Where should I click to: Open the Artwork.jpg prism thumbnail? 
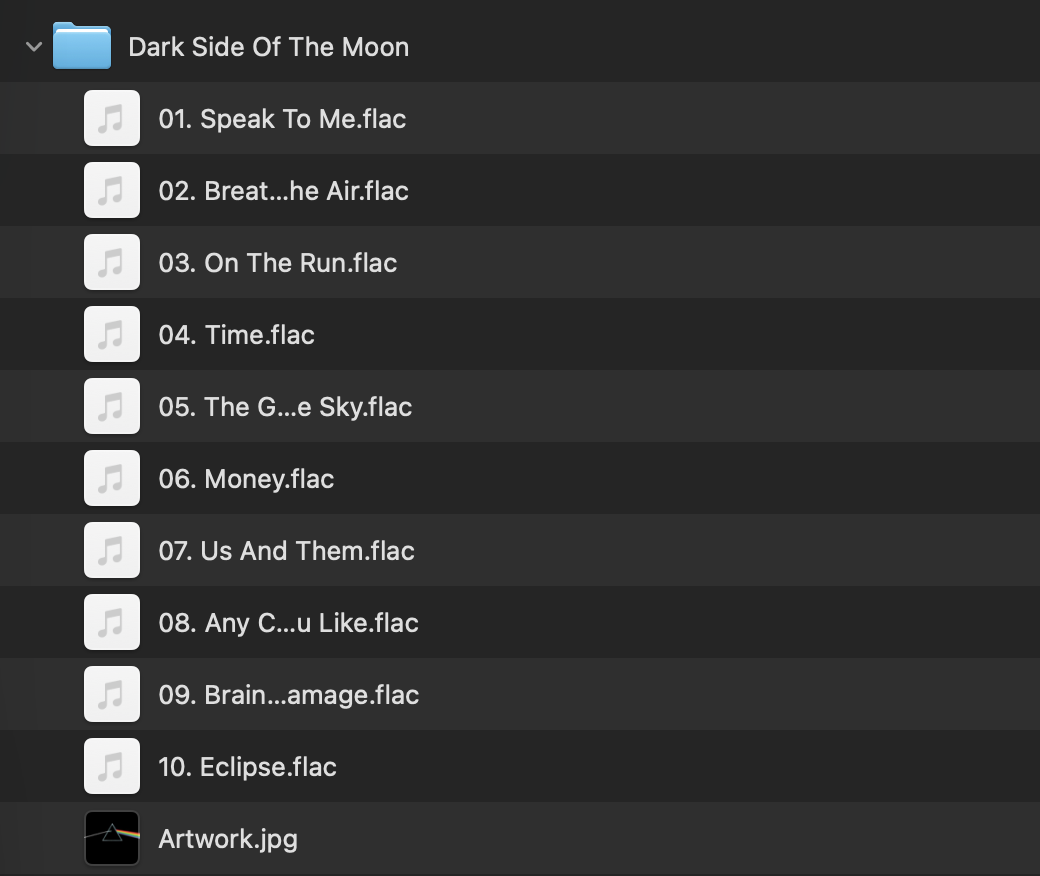pos(112,838)
